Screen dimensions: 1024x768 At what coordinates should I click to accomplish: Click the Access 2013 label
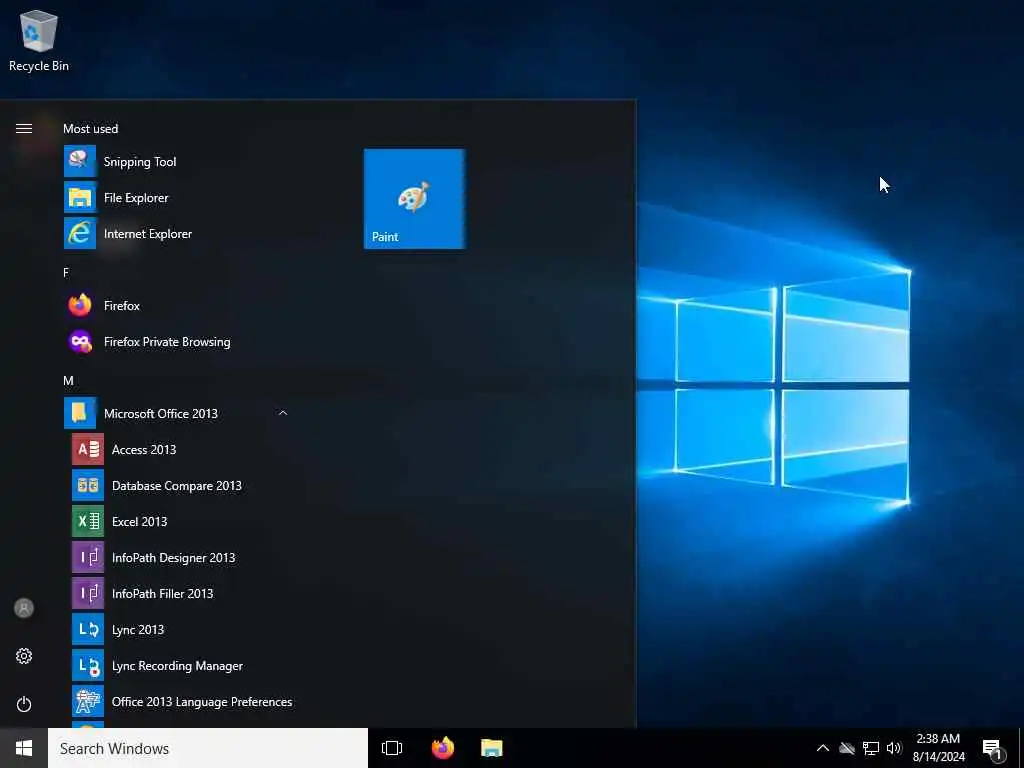(x=144, y=449)
